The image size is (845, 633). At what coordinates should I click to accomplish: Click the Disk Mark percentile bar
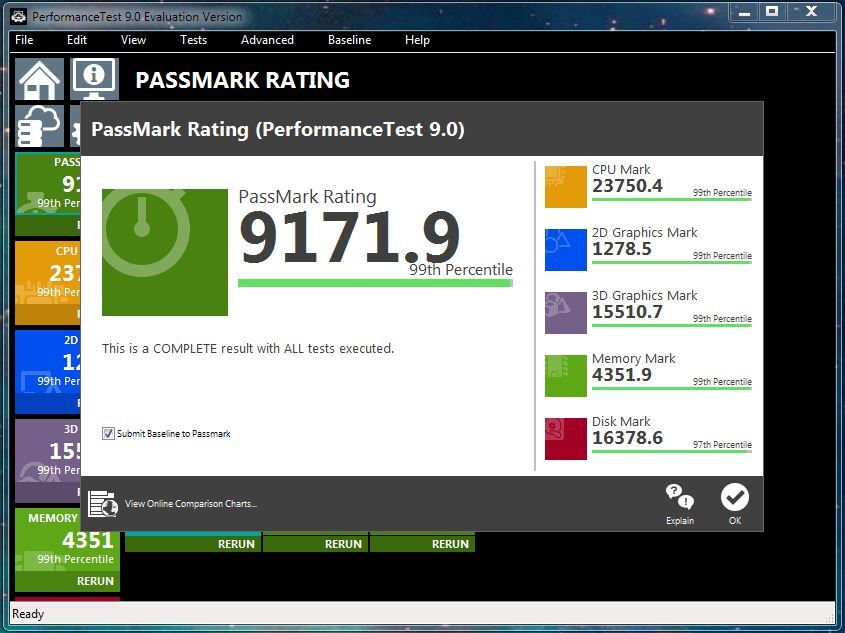[671, 451]
